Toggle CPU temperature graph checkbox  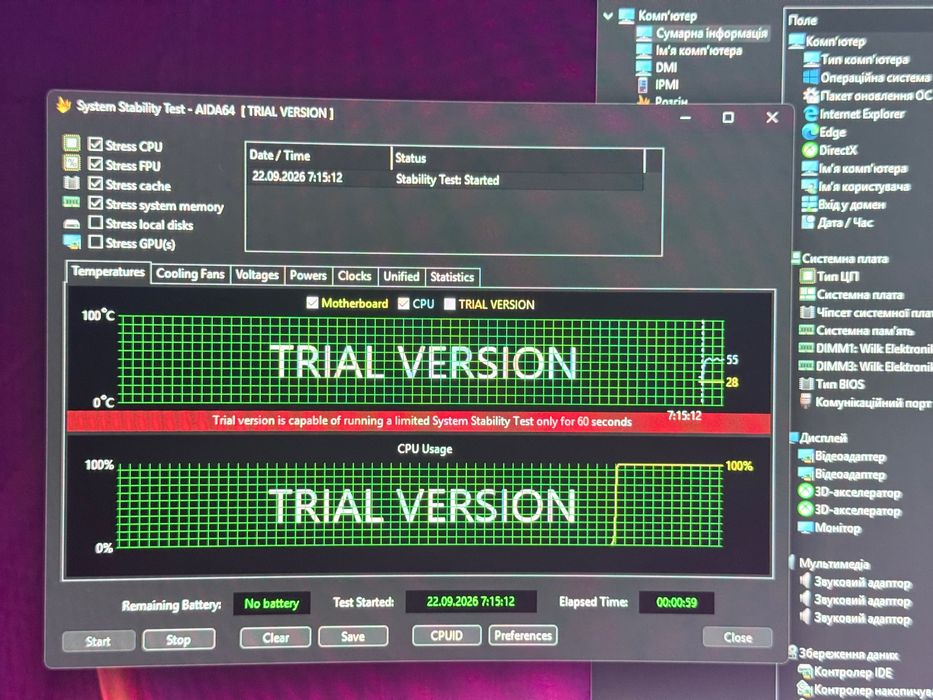pos(403,304)
